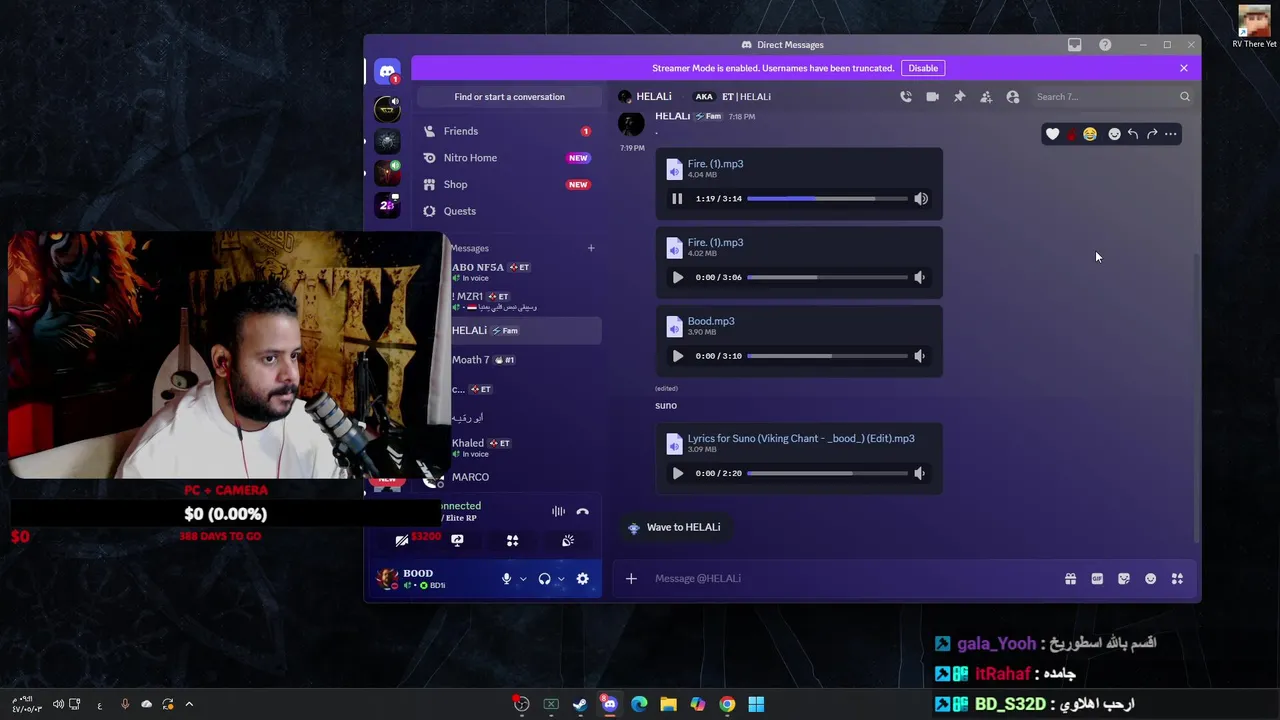The height and width of the screenshot is (720, 1280).
Task: Open Discord user settings gear
Action: [582, 579]
